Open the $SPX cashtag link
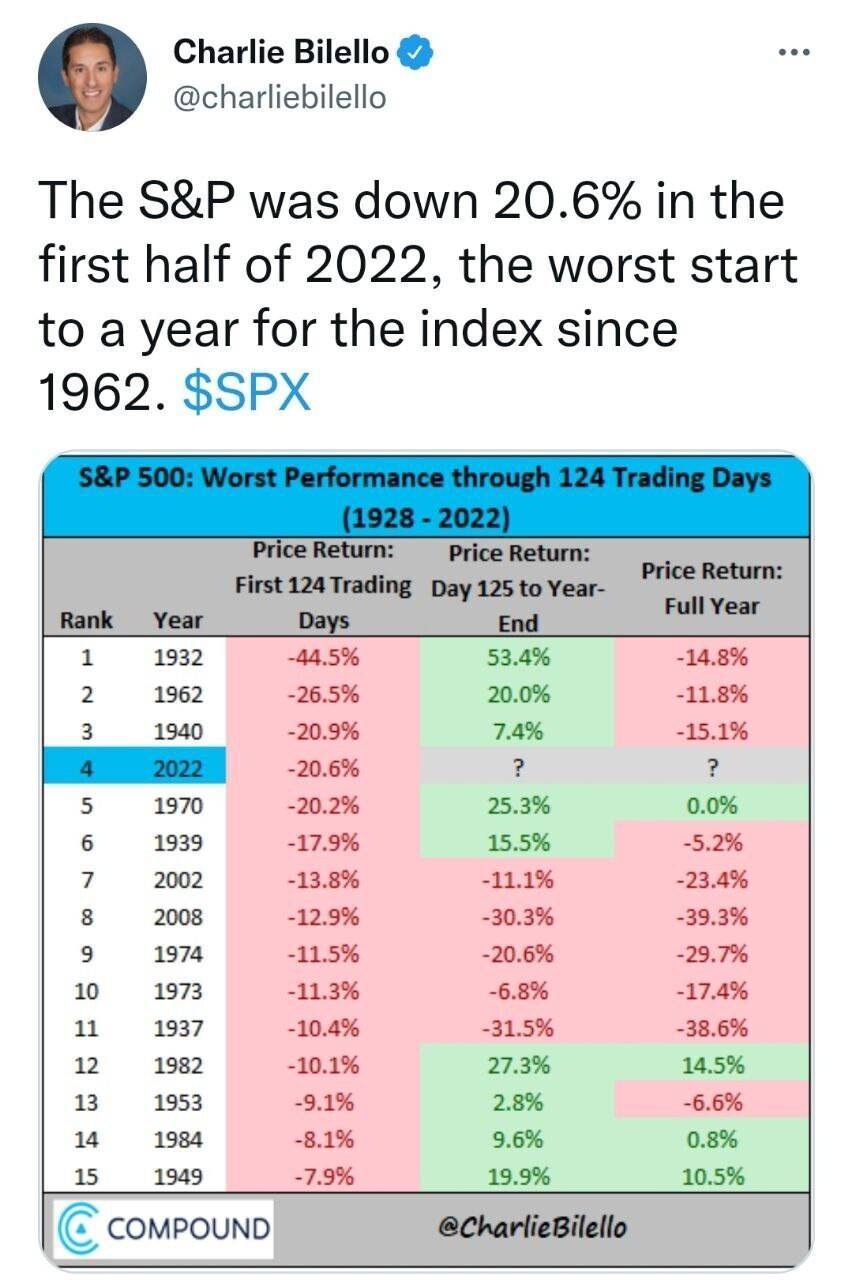Viewport: 853px width, 1280px height. tap(248, 394)
